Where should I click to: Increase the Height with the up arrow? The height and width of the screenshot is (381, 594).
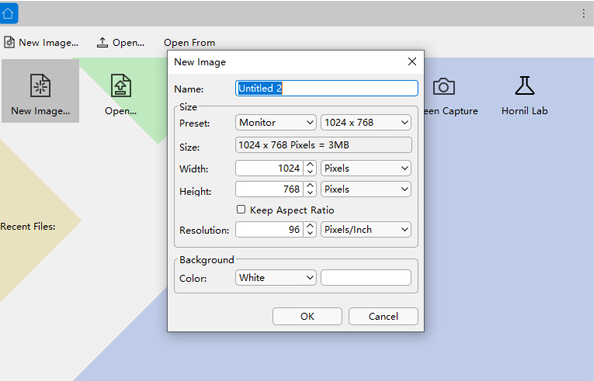[310, 185]
